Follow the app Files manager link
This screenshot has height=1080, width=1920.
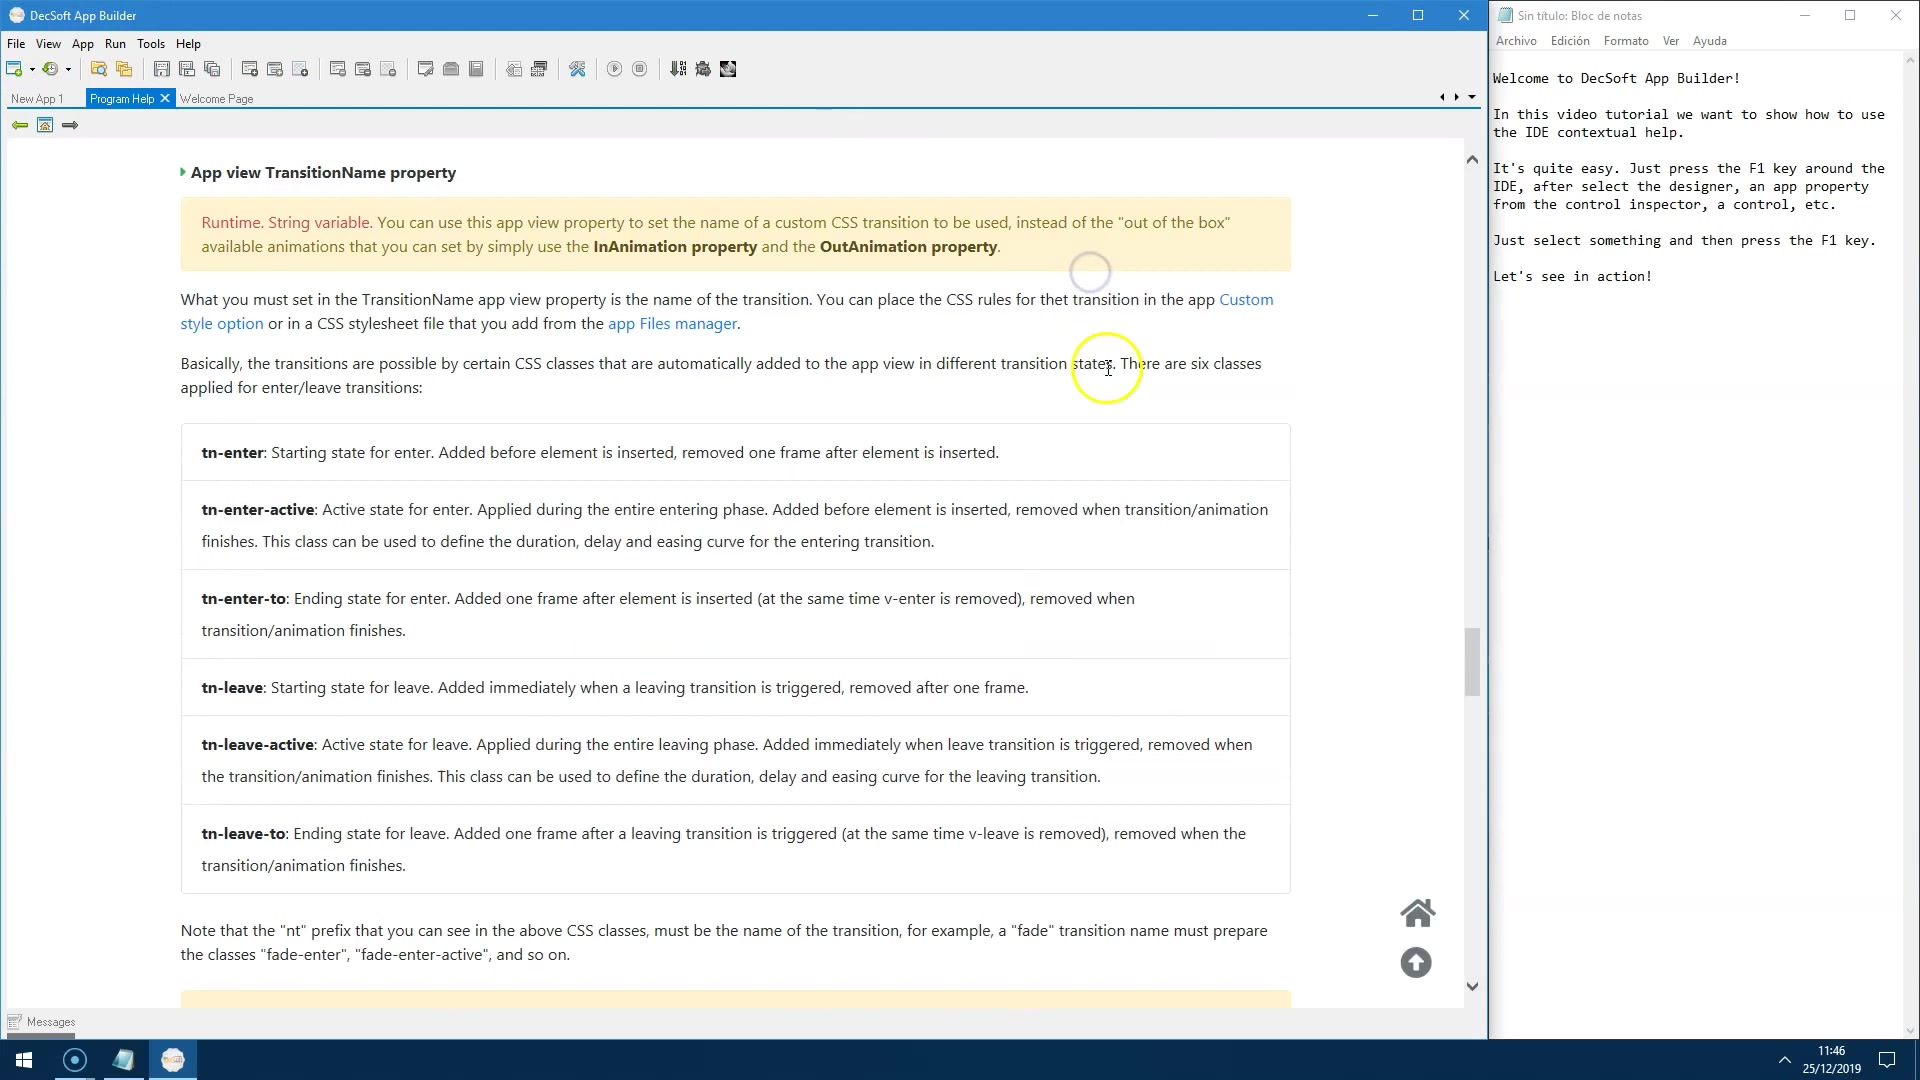pyautogui.click(x=672, y=324)
